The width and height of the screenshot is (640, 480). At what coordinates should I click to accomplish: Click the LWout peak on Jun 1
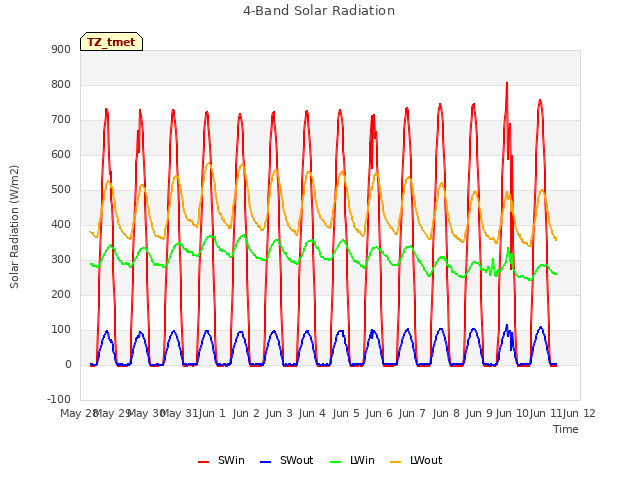click(x=209, y=163)
